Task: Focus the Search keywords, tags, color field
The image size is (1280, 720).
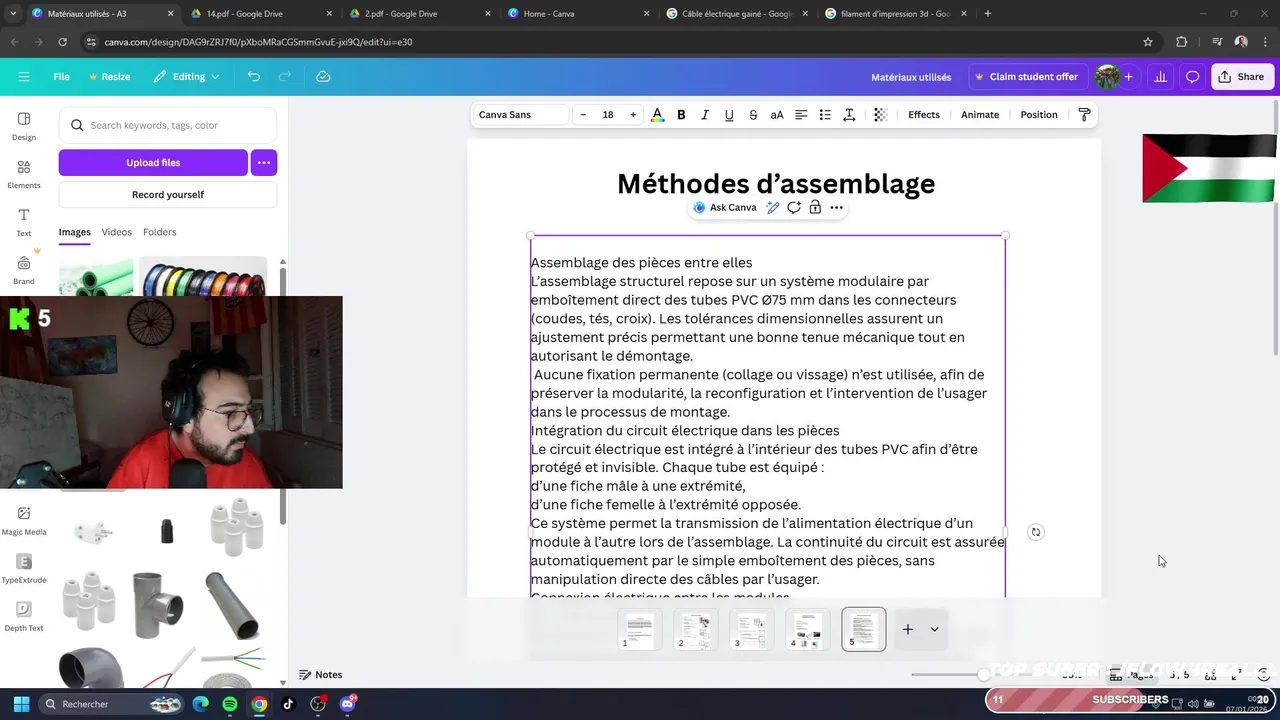Action: coord(168,126)
